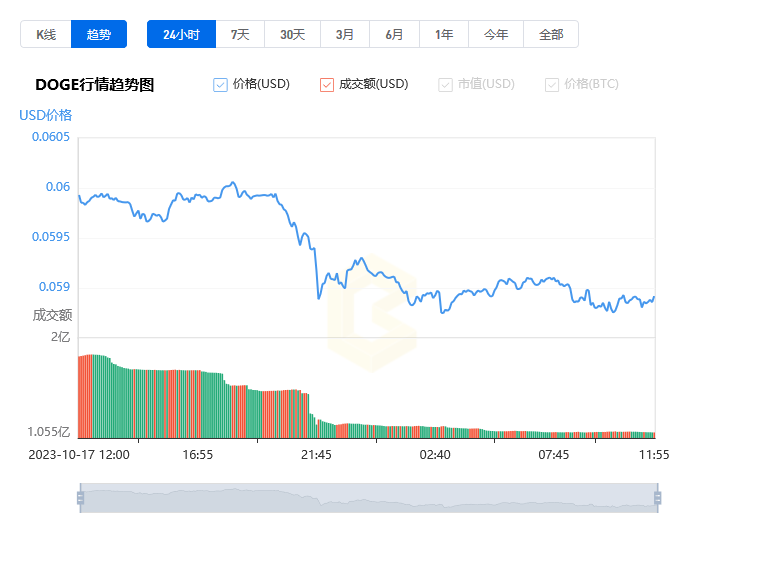This screenshot has height=563, width=780.
Task: Pick the 6月 time range
Action: [x=394, y=34]
